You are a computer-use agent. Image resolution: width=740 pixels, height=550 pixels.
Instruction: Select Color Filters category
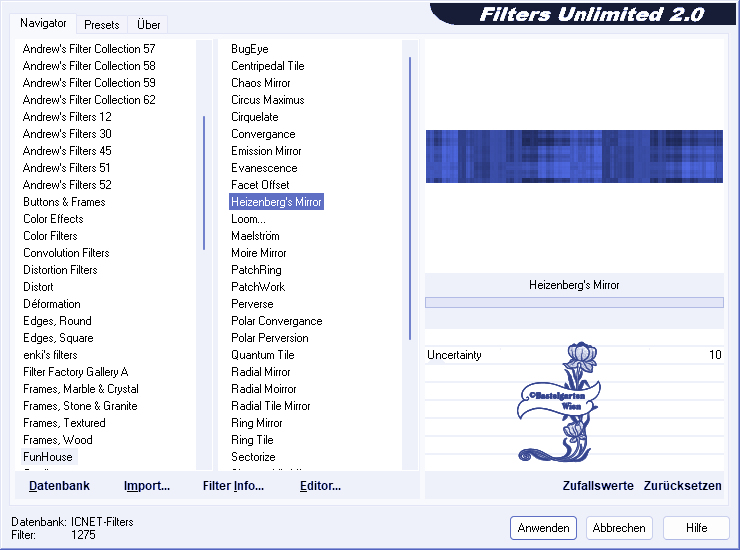click(x=50, y=236)
